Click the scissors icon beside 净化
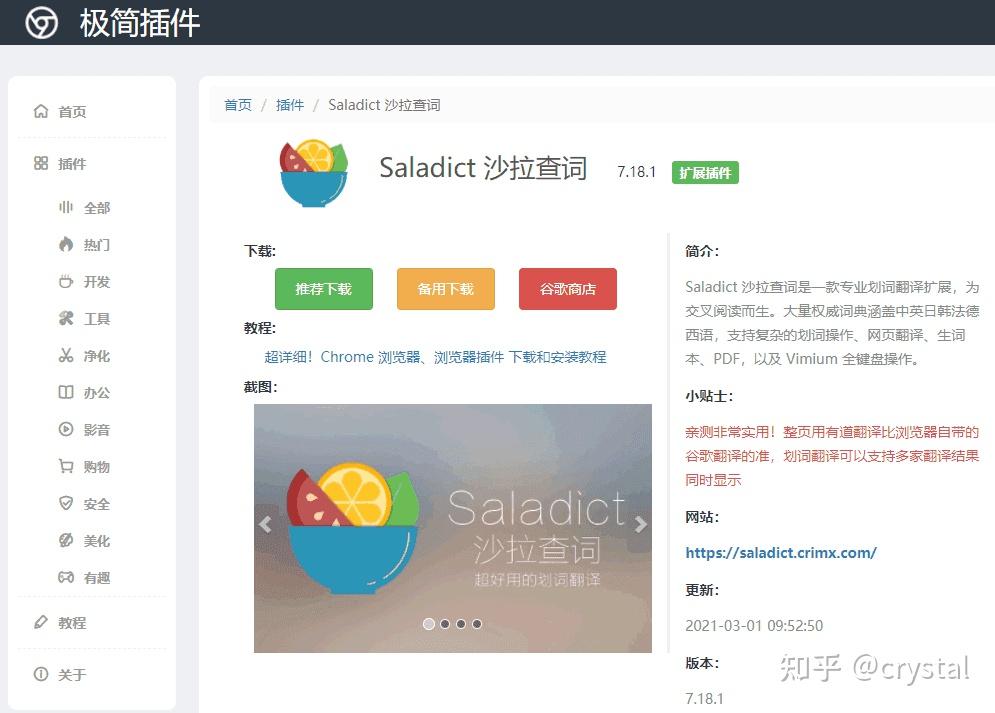 tap(66, 355)
